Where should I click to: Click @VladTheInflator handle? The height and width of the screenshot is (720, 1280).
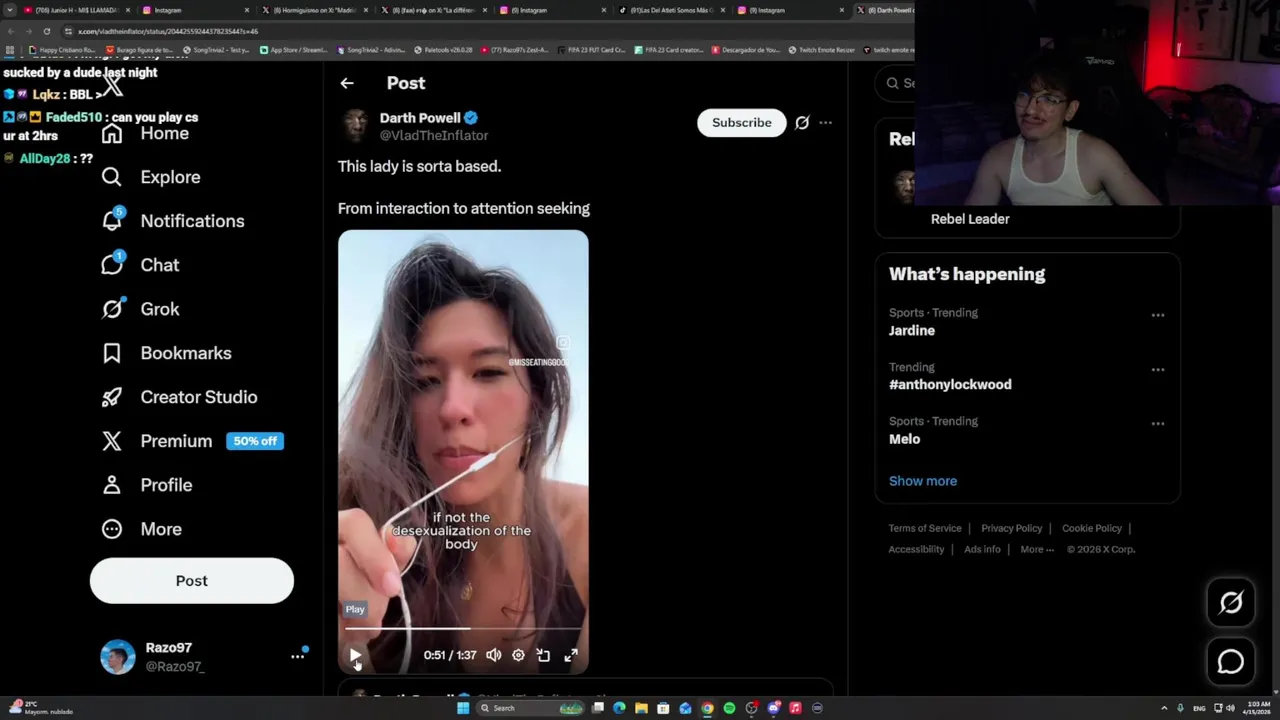pos(434,136)
